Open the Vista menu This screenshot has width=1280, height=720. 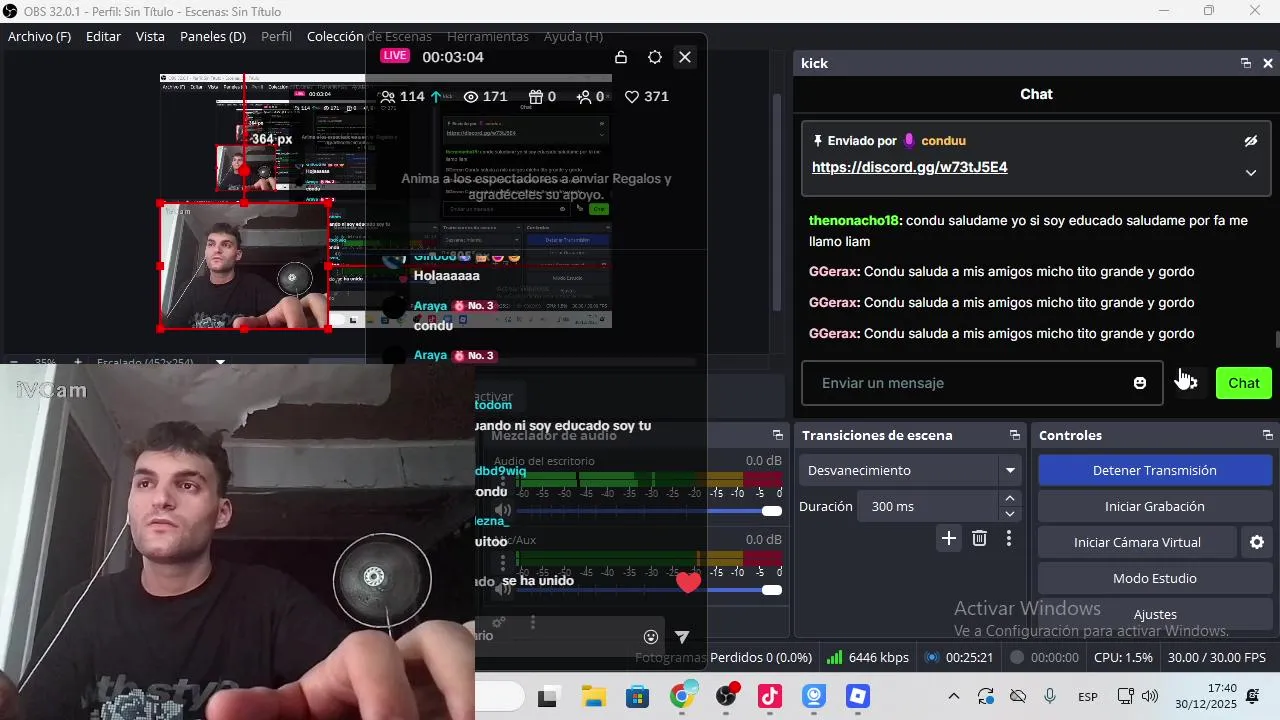click(150, 36)
